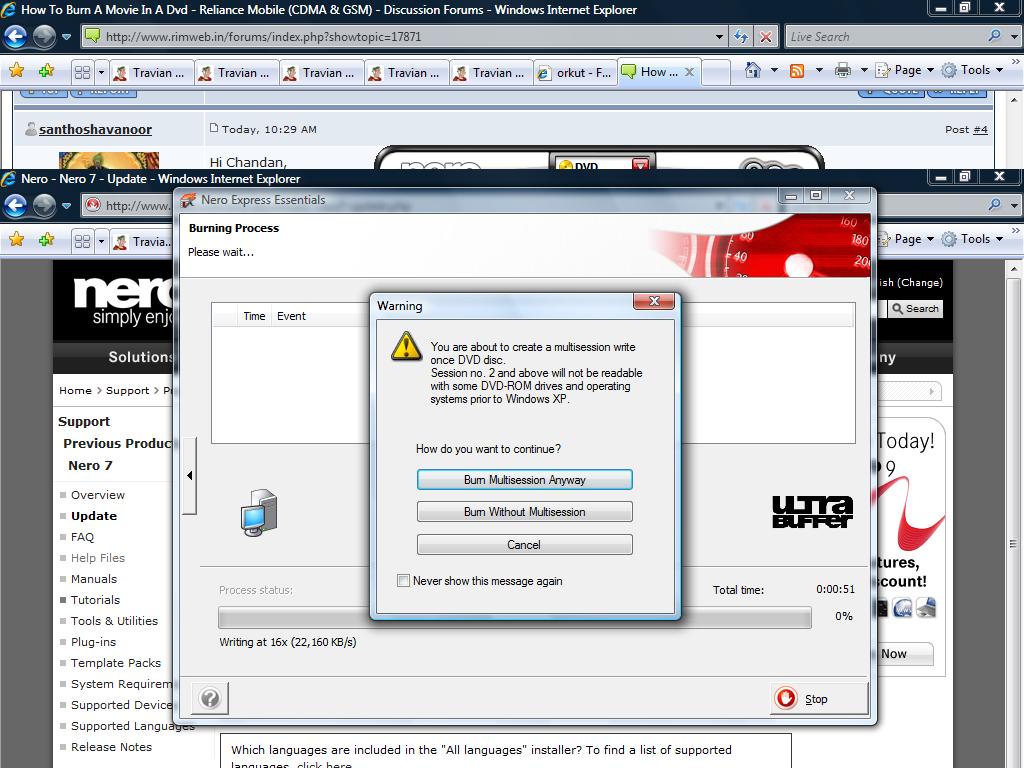Click forward arrow in top IE window
This screenshot has height=768, width=1024.
pyautogui.click(x=44, y=37)
